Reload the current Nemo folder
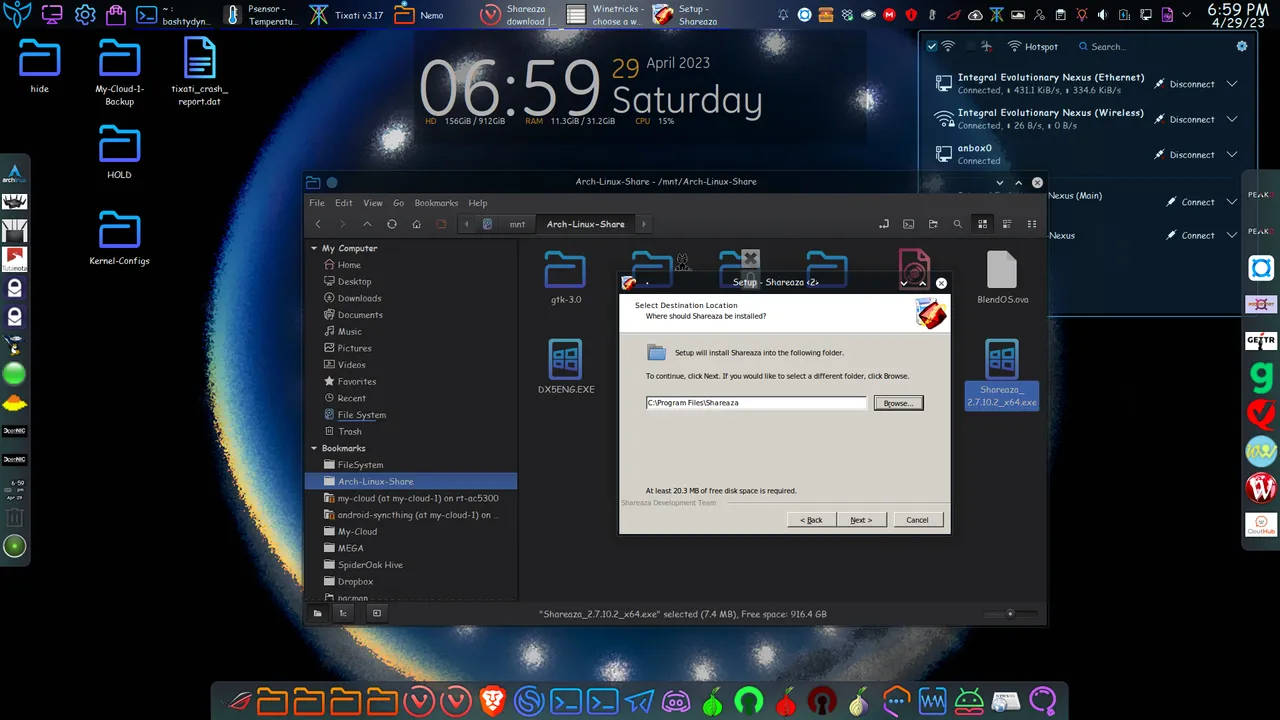Viewport: 1280px width, 720px height. pyautogui.click(x=392, y=224)
